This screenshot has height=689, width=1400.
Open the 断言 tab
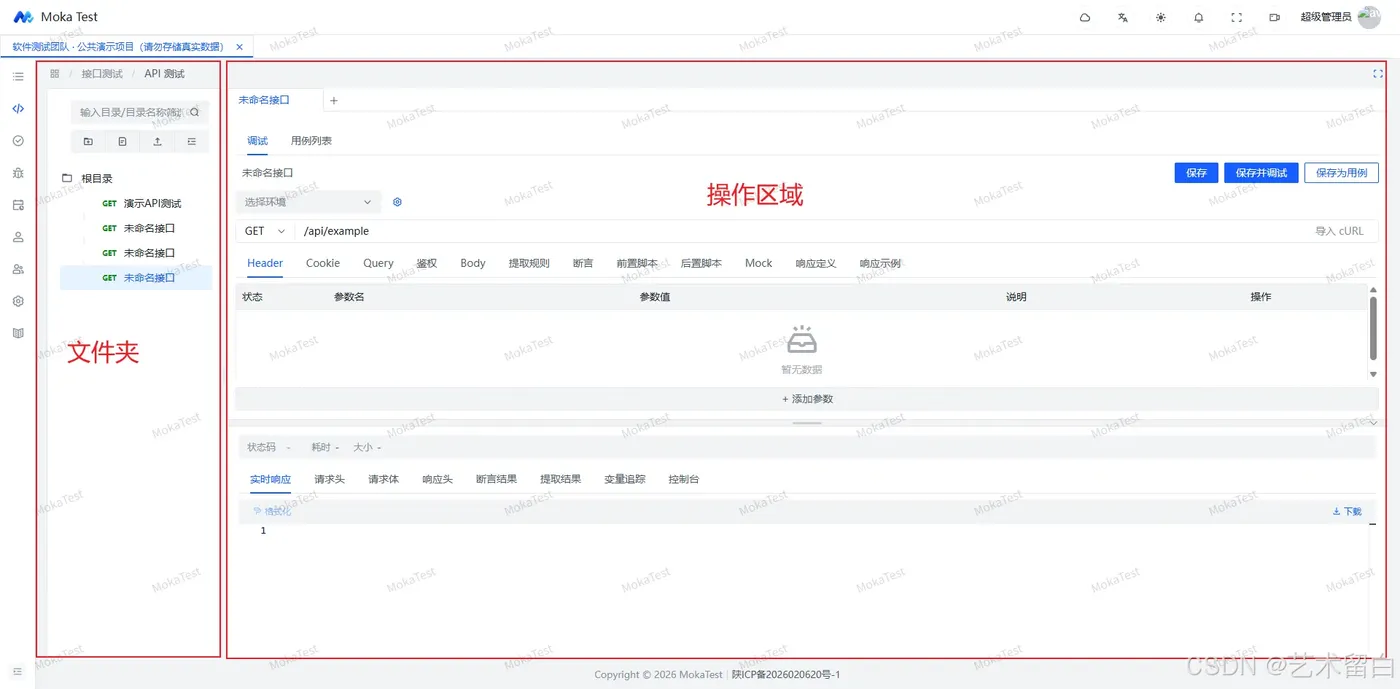tap(583, 263)
